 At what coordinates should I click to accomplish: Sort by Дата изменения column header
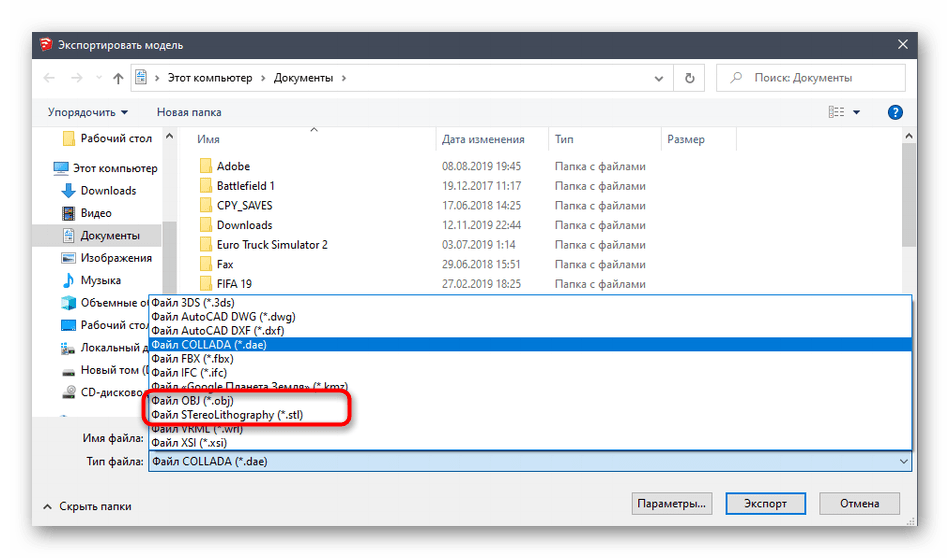point(483,140)
